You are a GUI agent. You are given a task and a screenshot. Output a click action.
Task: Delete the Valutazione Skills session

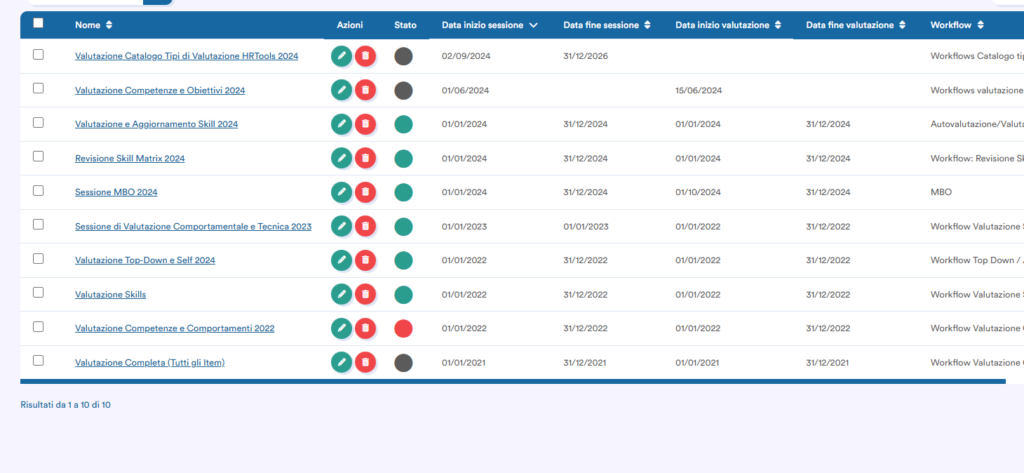(365, 294)
